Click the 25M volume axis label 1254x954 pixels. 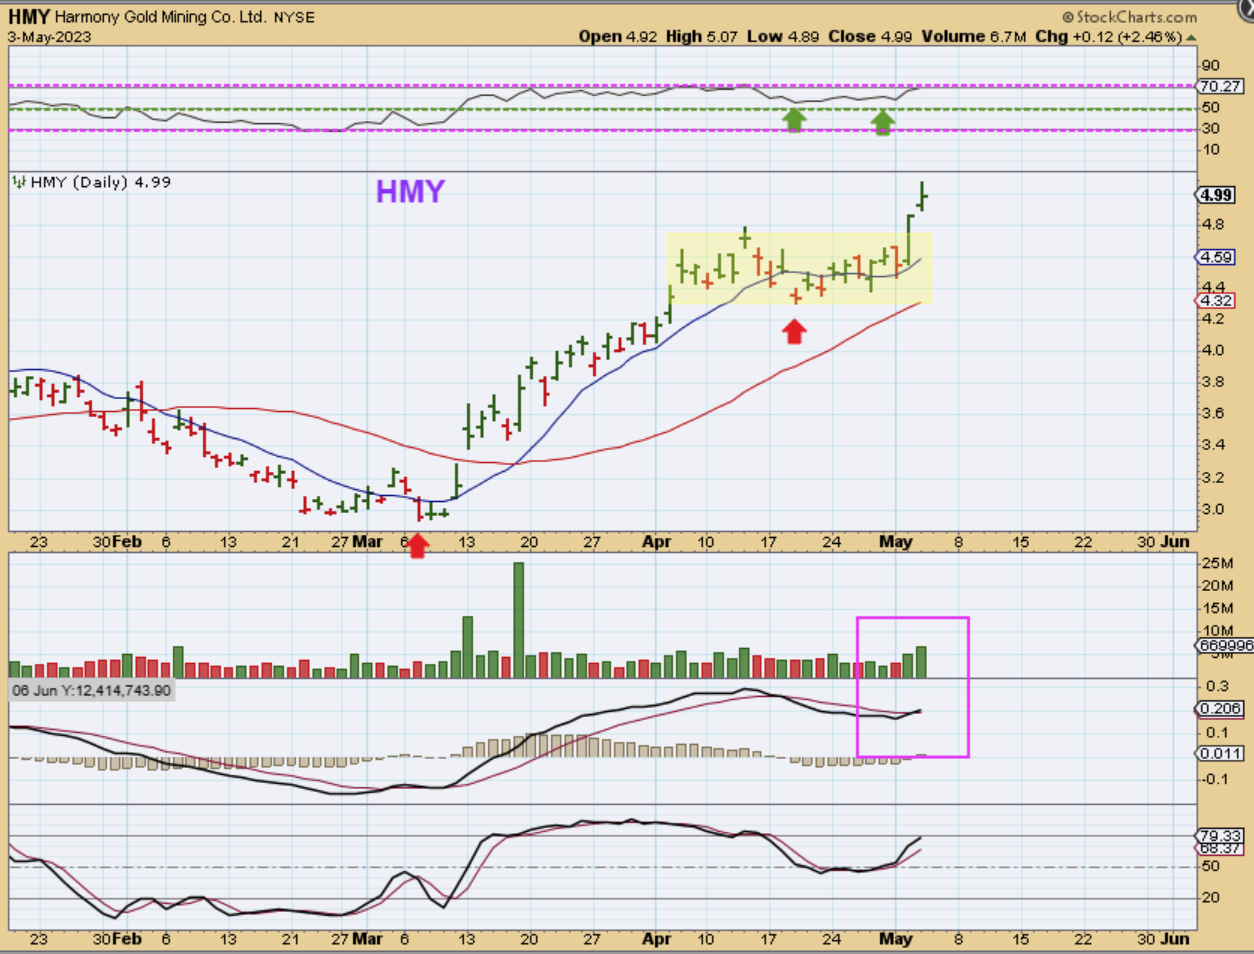tap(1216, 563)
